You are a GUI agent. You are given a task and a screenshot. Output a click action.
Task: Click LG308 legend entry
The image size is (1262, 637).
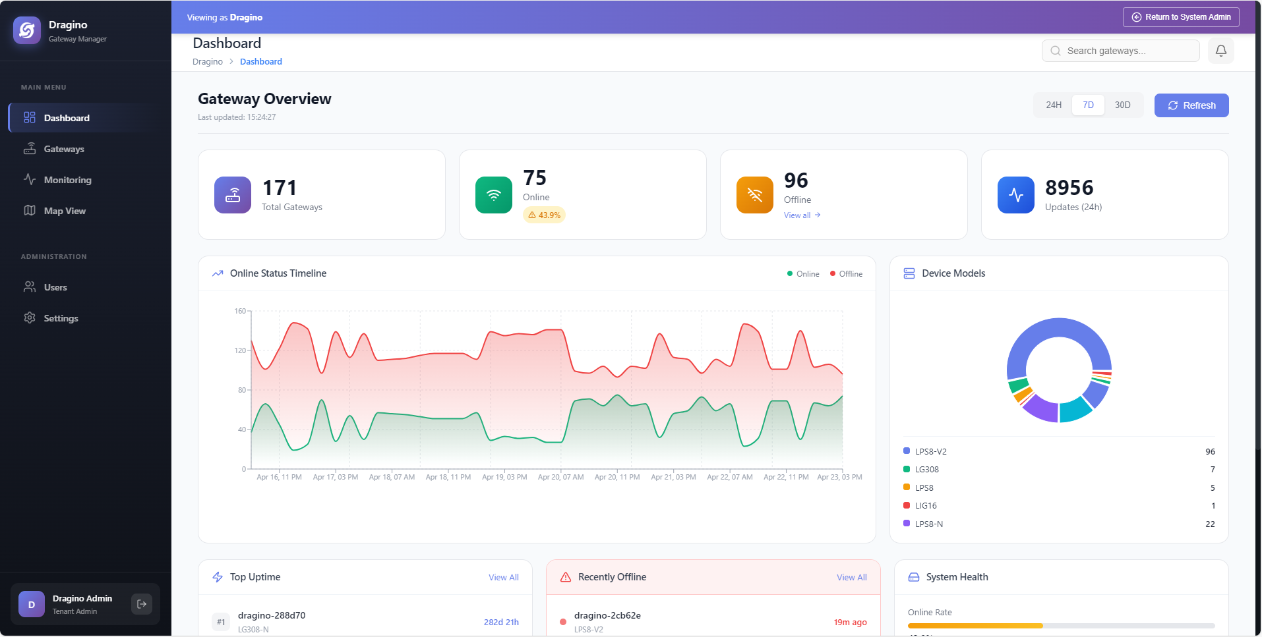pos(1059,469)
